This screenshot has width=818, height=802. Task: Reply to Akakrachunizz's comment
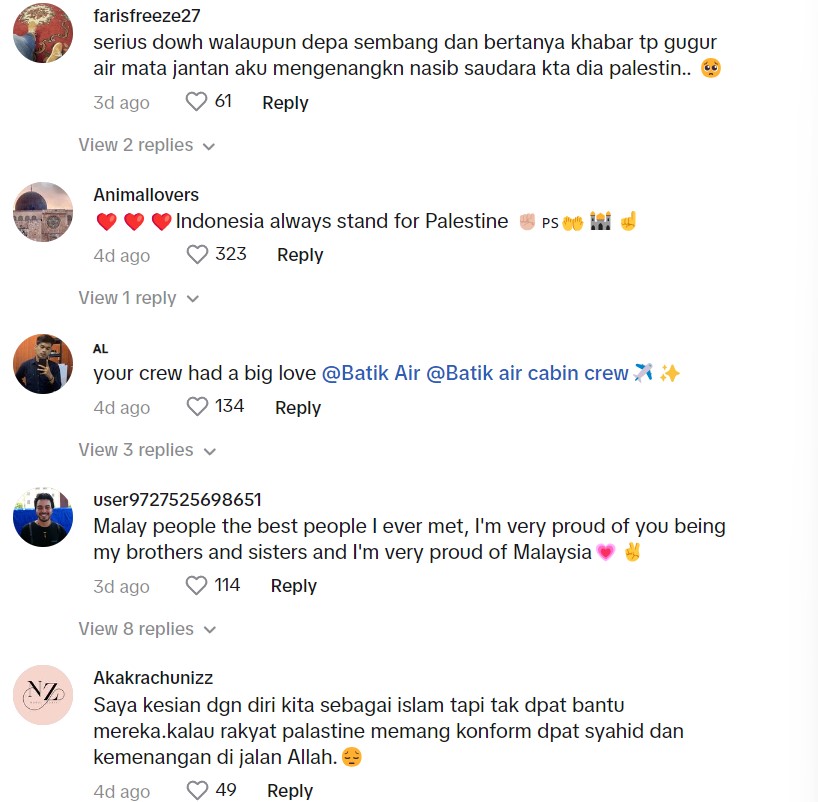point(290,791)
